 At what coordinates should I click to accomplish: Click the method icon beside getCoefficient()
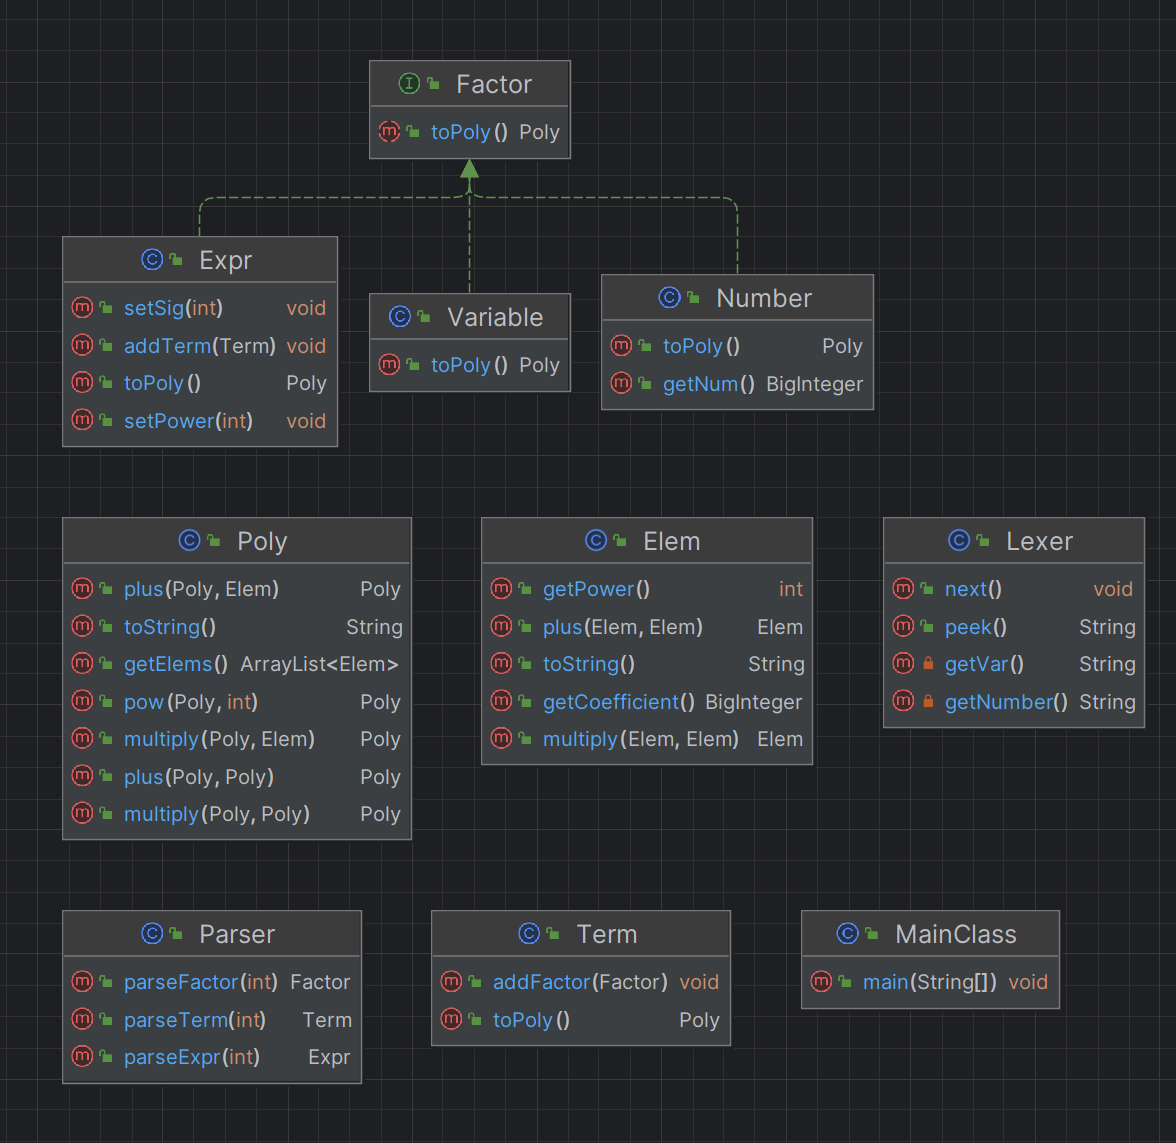pos(501,700)
